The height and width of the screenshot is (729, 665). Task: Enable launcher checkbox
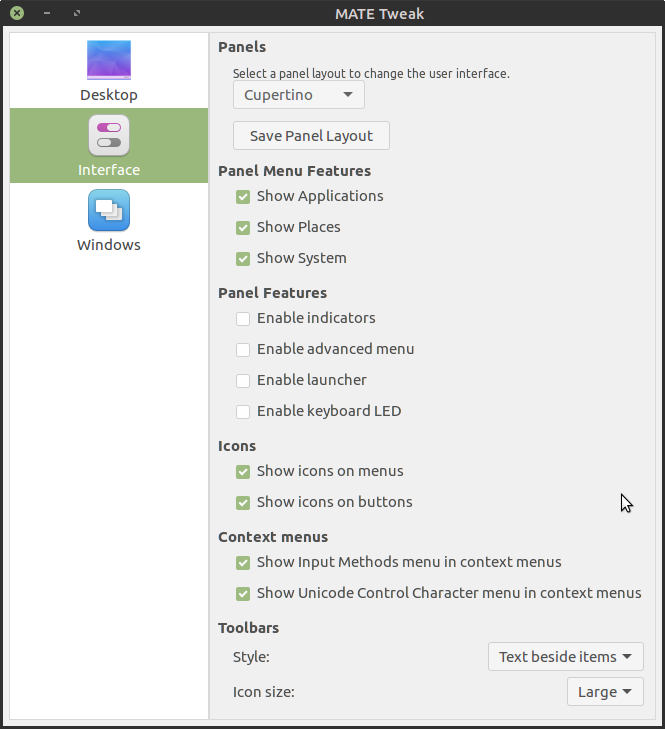click(x=243, y=381)
